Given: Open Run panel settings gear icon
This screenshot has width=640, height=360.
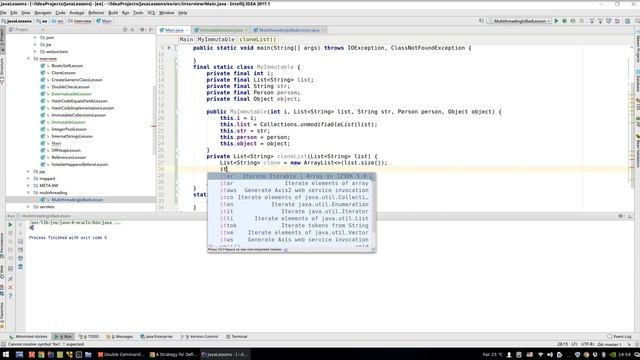Looking at the screenshot, I should point(621,216).
